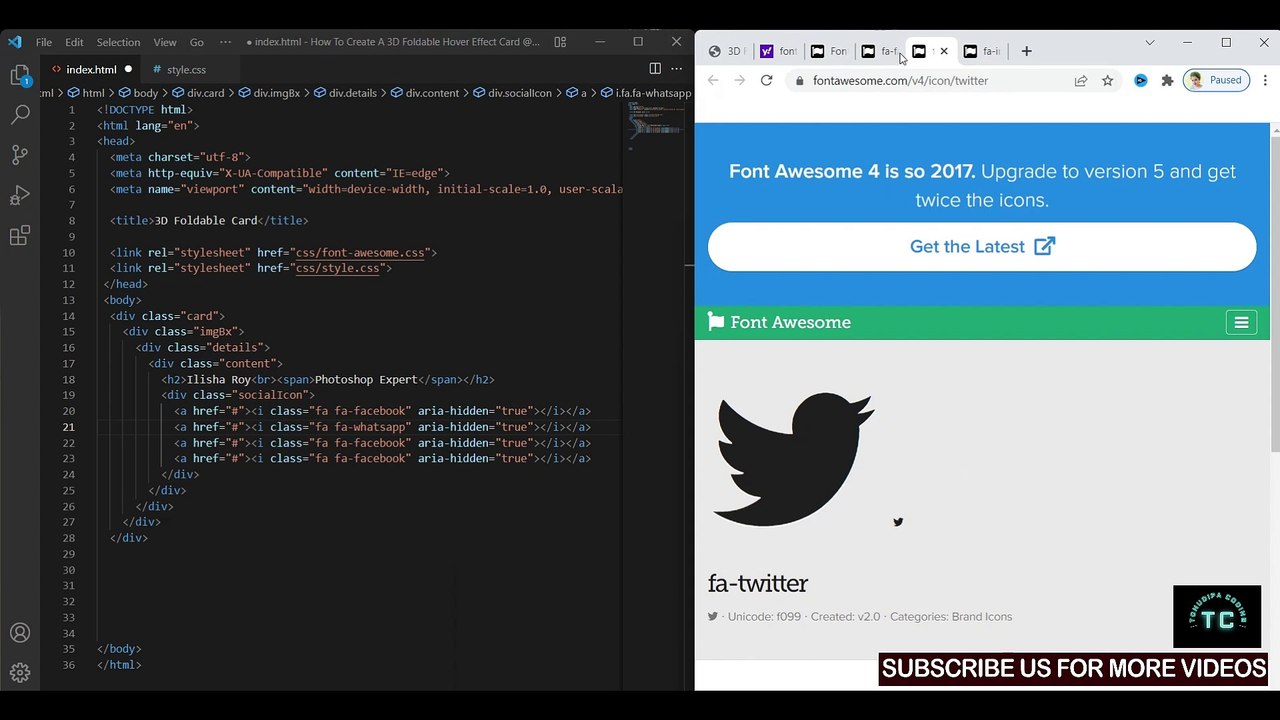Click the 'i.fa.fa-whatsapp' breadcrumb item
The width and height of the screenshot is (1280, 720).
point(646,93)
